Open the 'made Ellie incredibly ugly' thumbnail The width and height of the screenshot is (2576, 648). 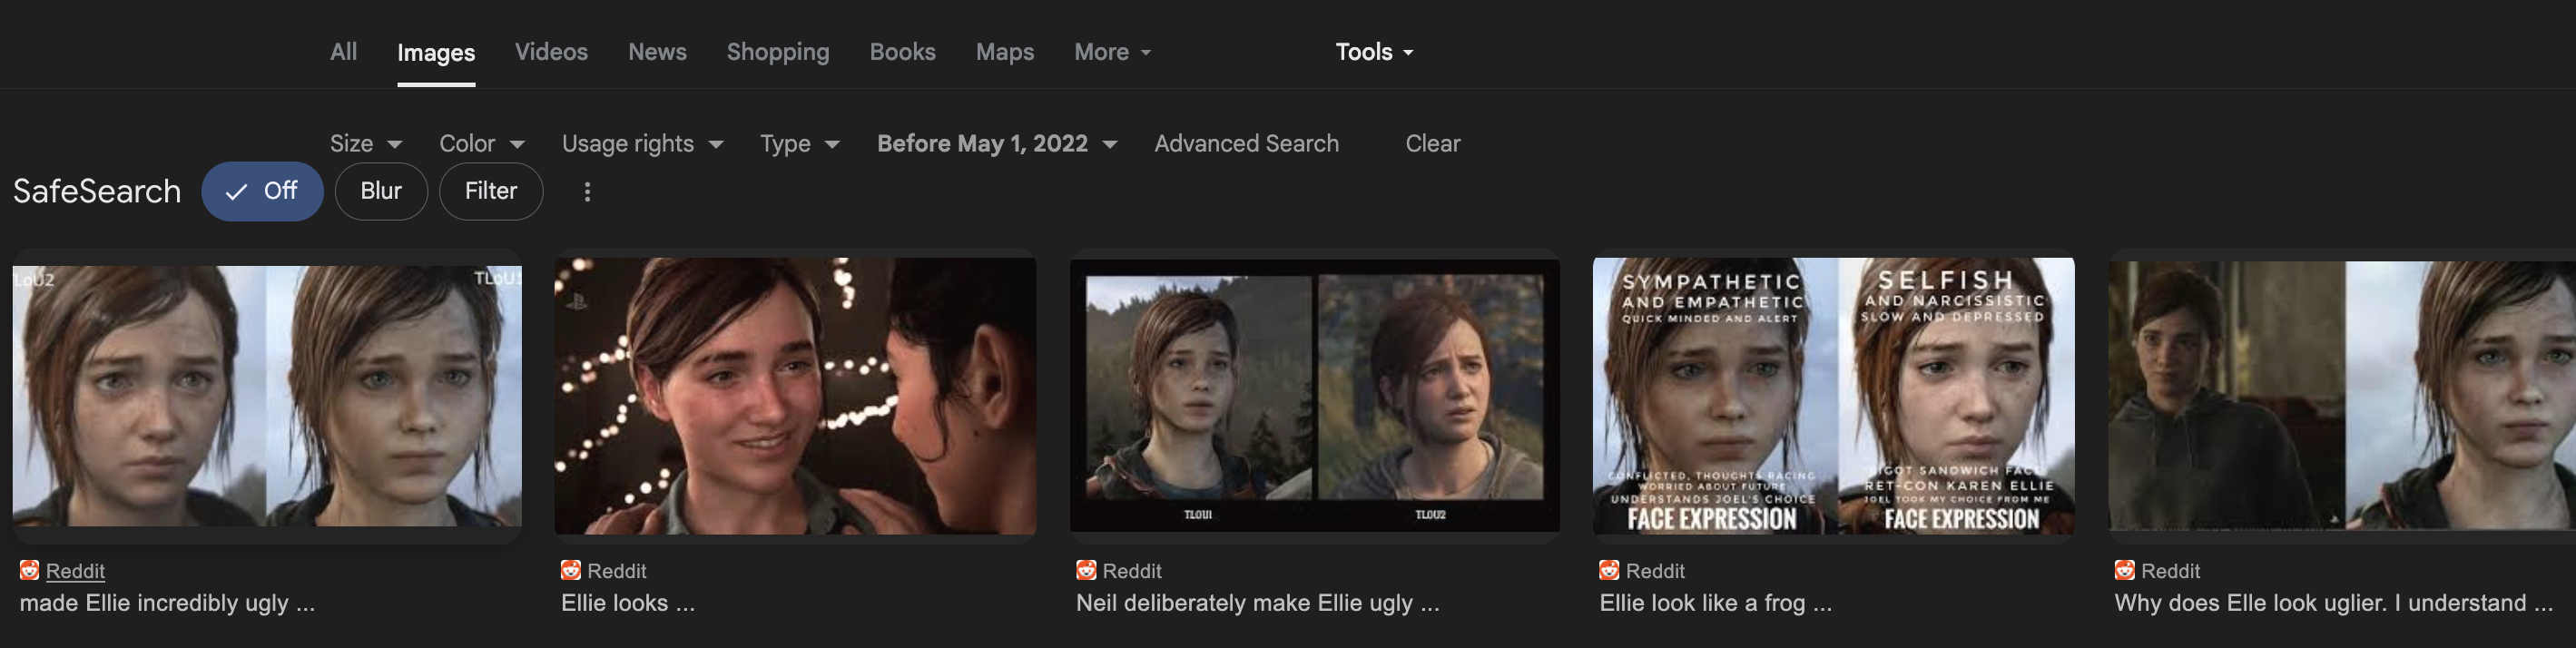tap(267, 395)
